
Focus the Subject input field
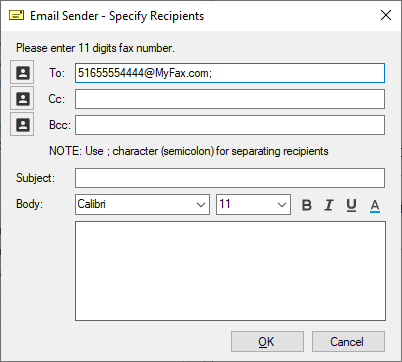point(230,178)
